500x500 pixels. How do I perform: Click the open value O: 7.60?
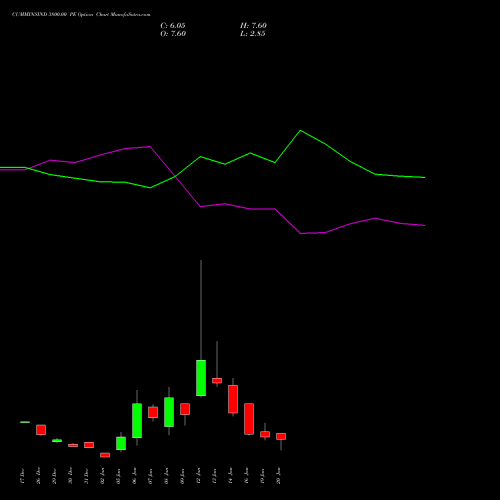point(173,34)
